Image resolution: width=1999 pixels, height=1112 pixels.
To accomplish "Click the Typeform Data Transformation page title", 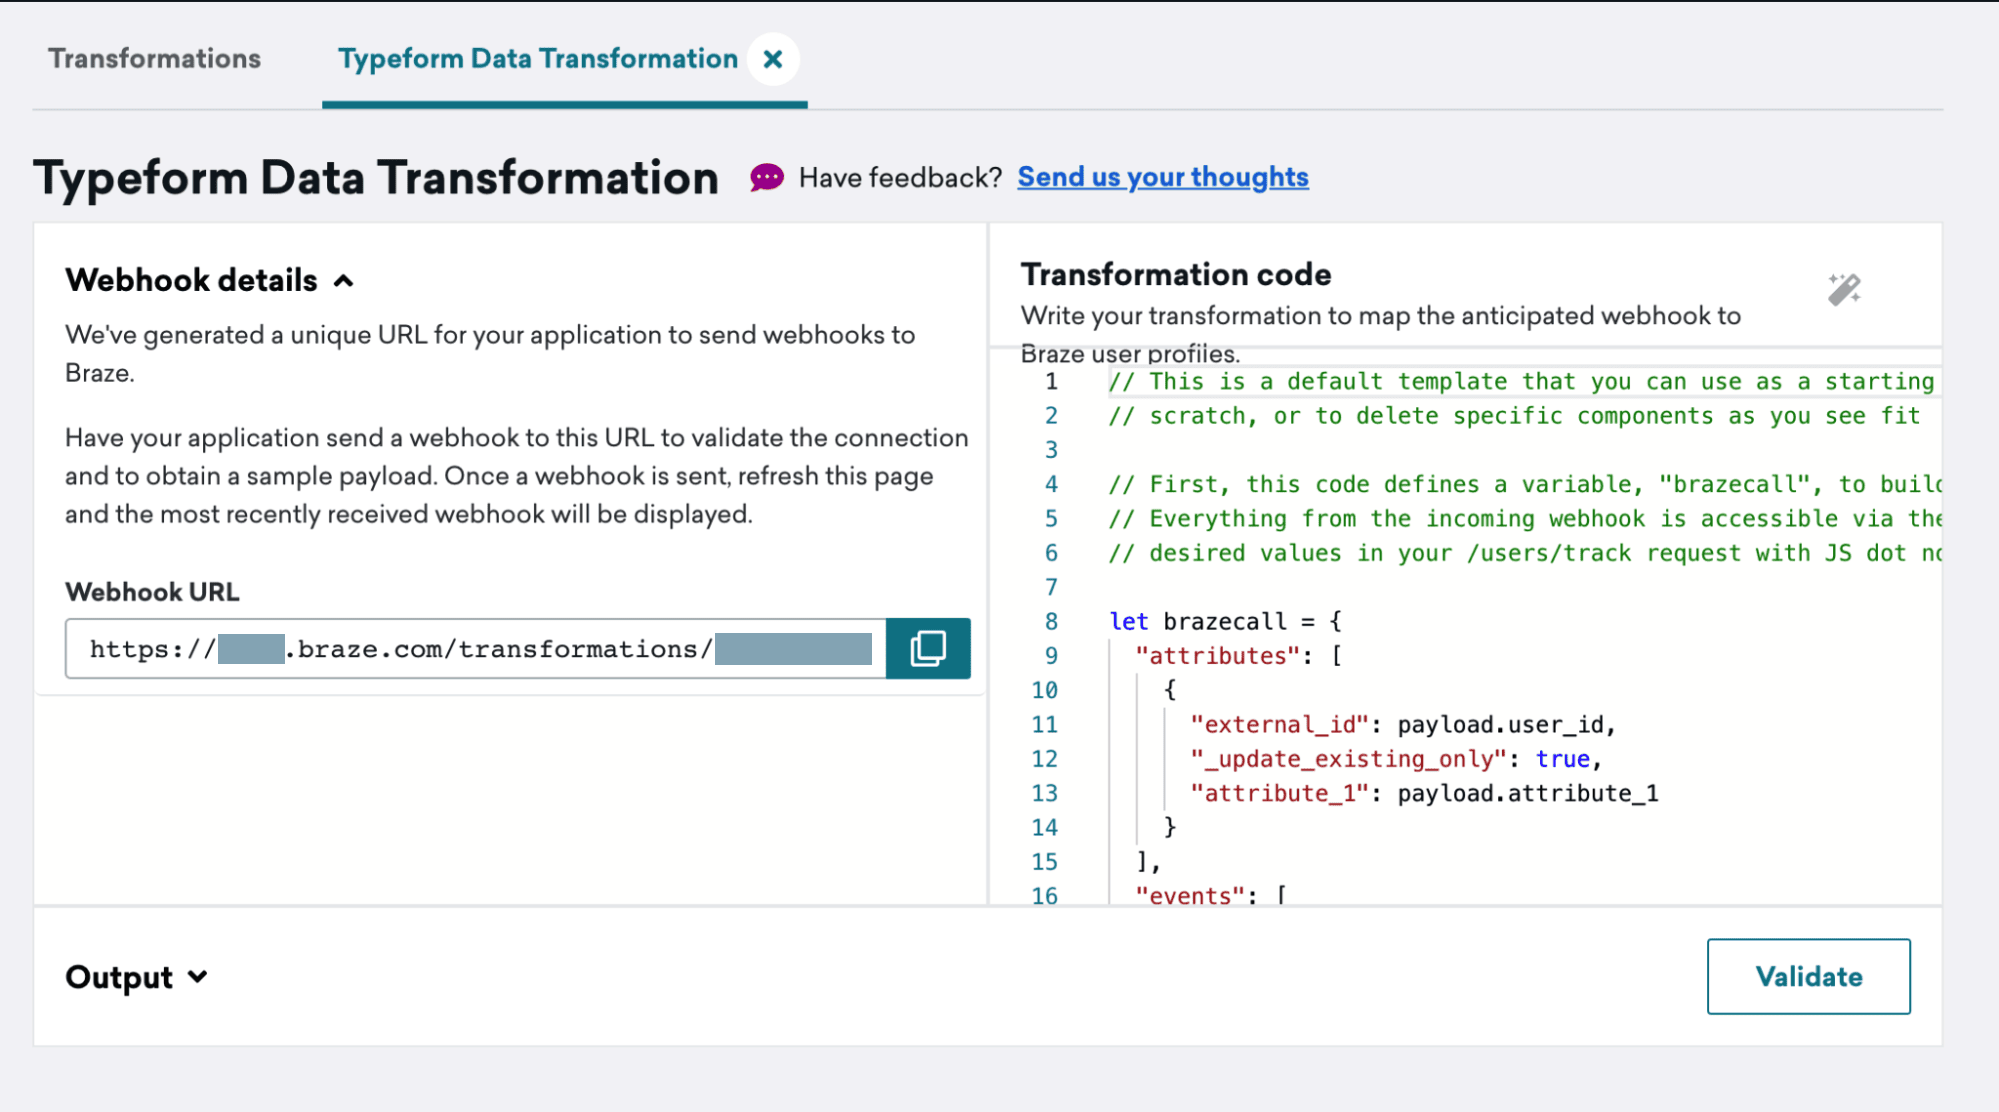I will [x=376, y=178].
